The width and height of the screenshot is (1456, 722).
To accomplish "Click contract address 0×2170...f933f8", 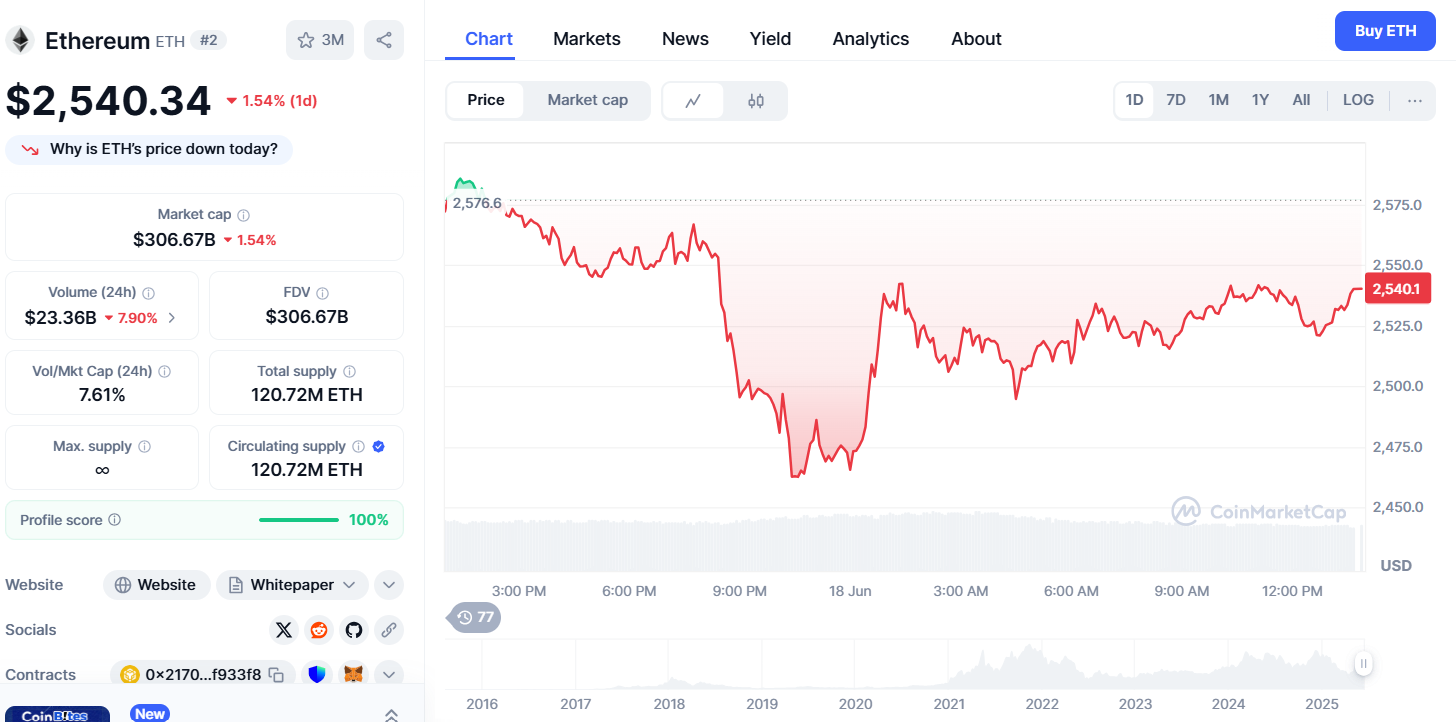I will (203, 675).
